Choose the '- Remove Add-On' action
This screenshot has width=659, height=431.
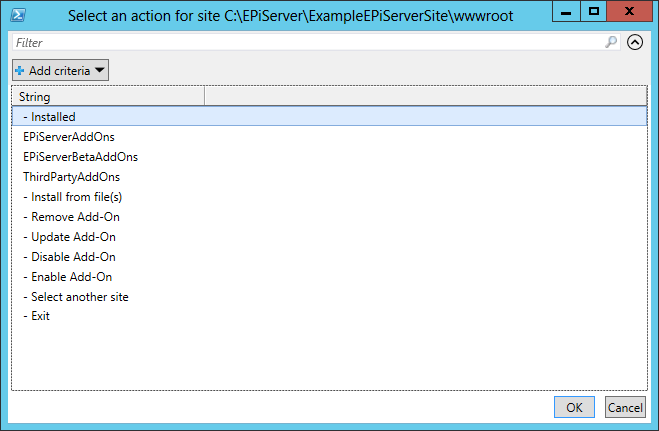[71, 217]
